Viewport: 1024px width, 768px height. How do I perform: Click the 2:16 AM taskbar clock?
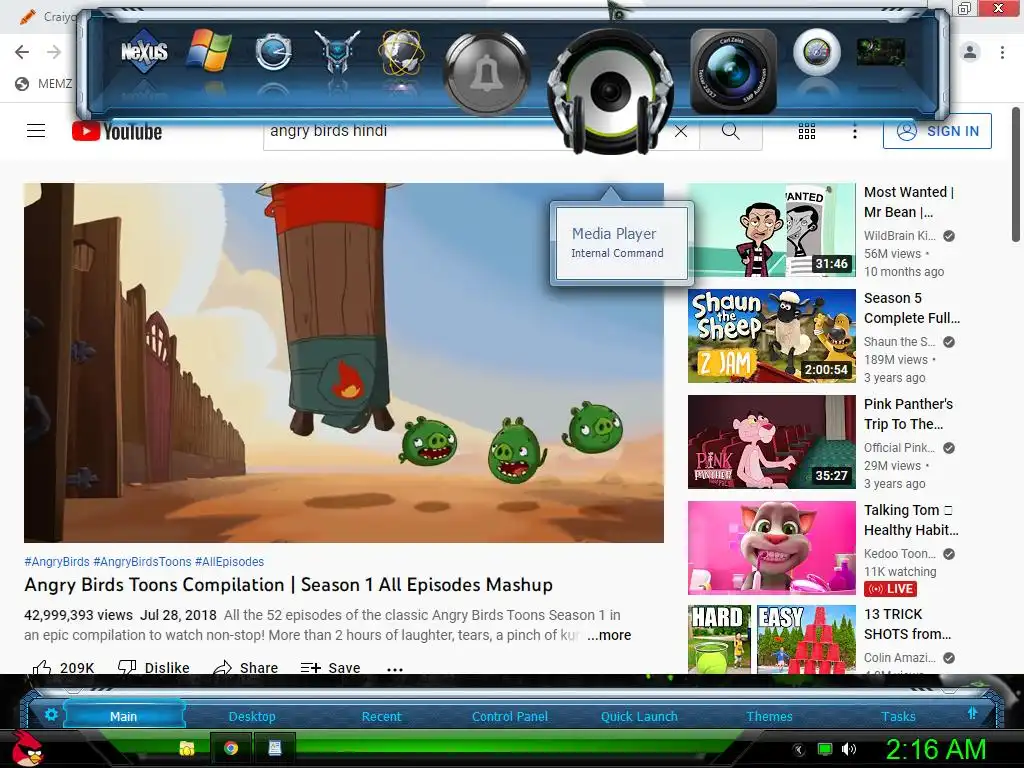coord(935,749)
